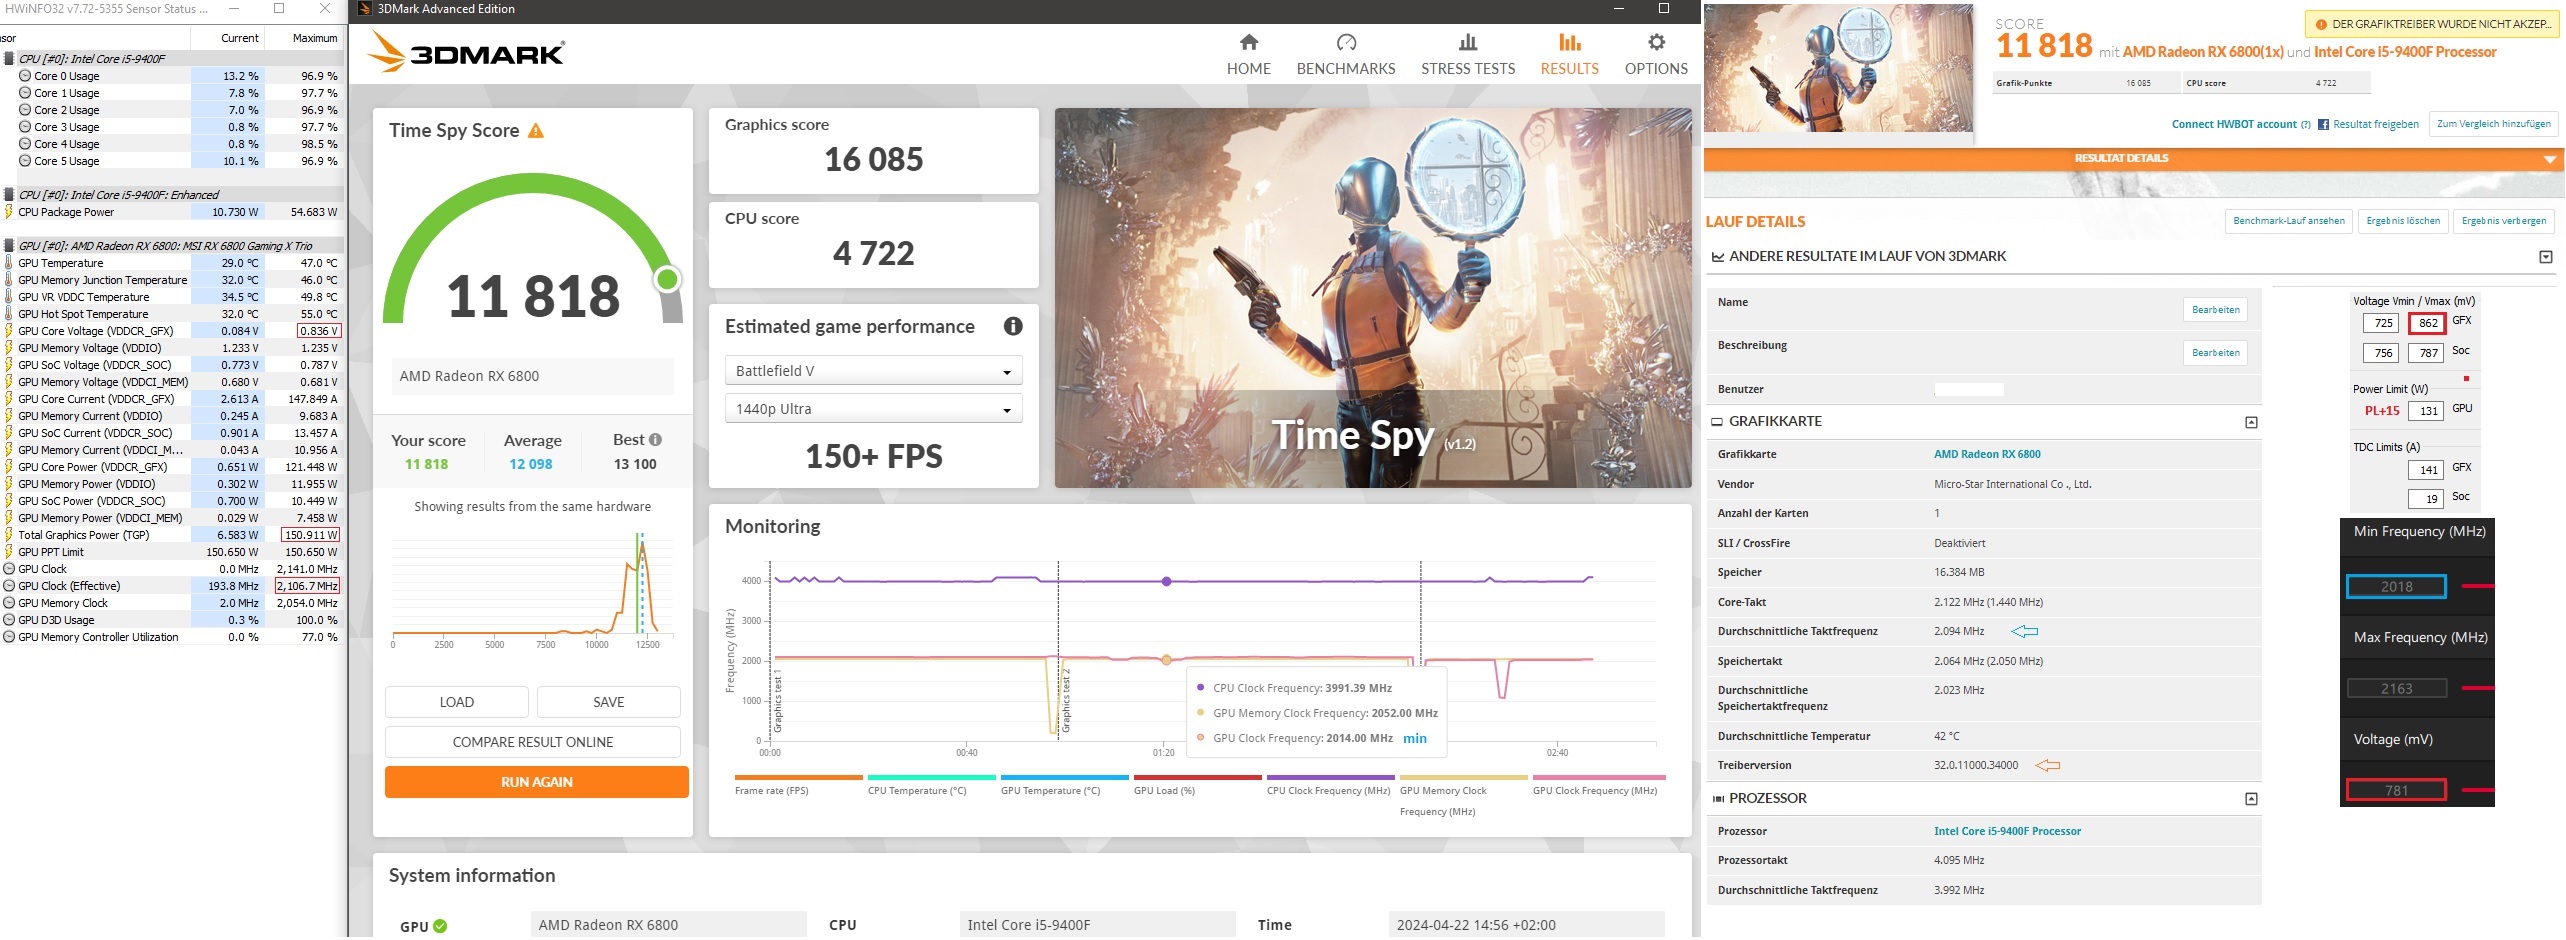The height and width of the screenshot is (940, 2566).
Task: Open the Connect HWBOT account link
Action: tap(2234, 125)
